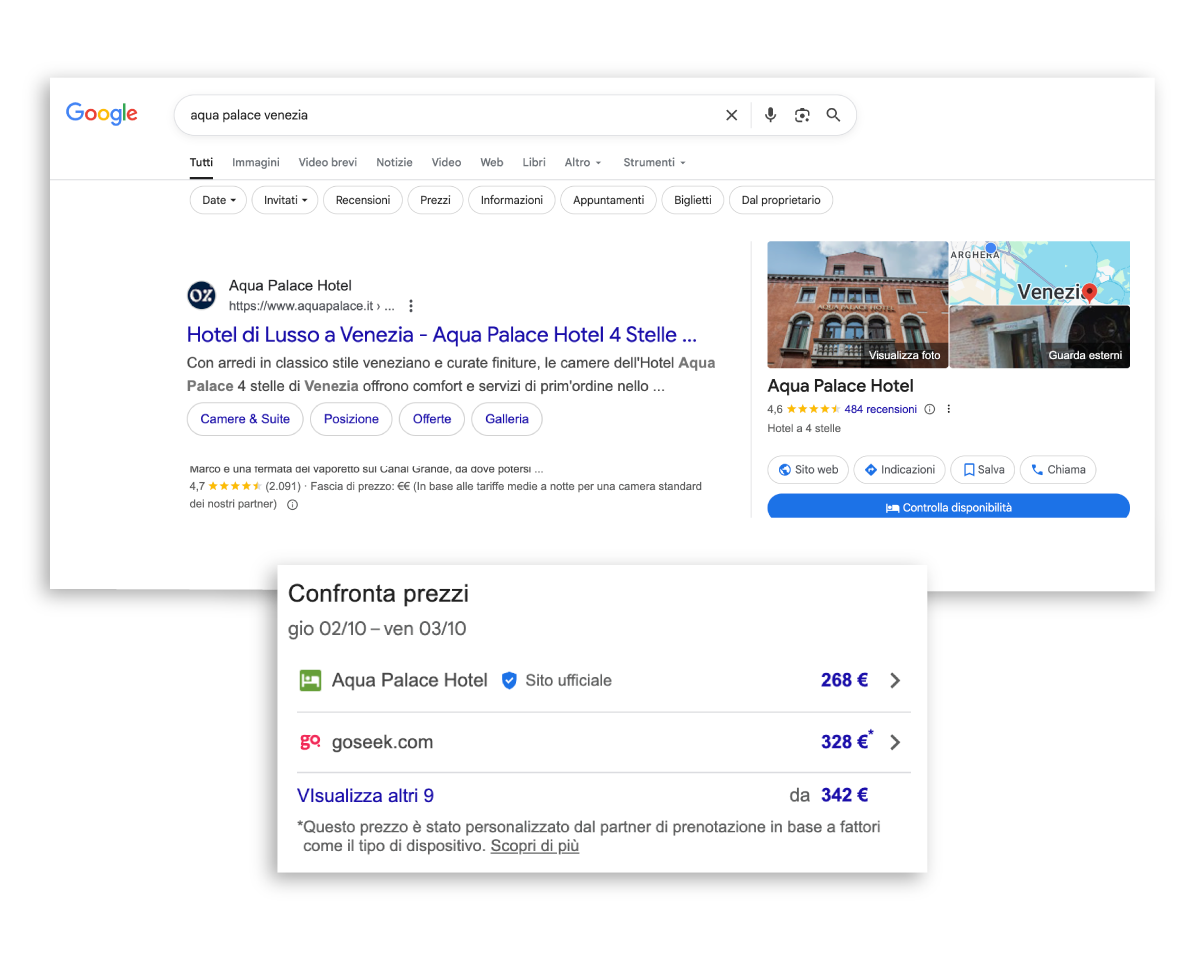Click the Visualizza foto hotel thumbnail
Screen dimensions: 1200x959
857,304
